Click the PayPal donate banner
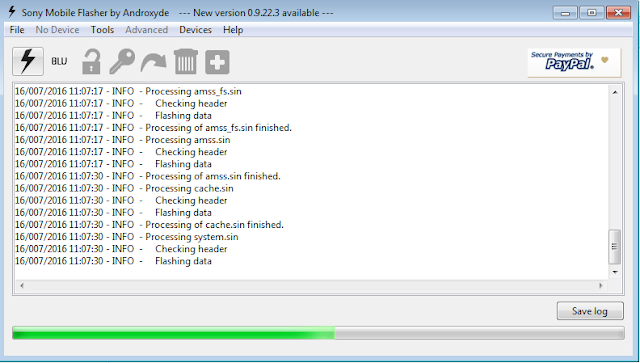 point(574,62)
